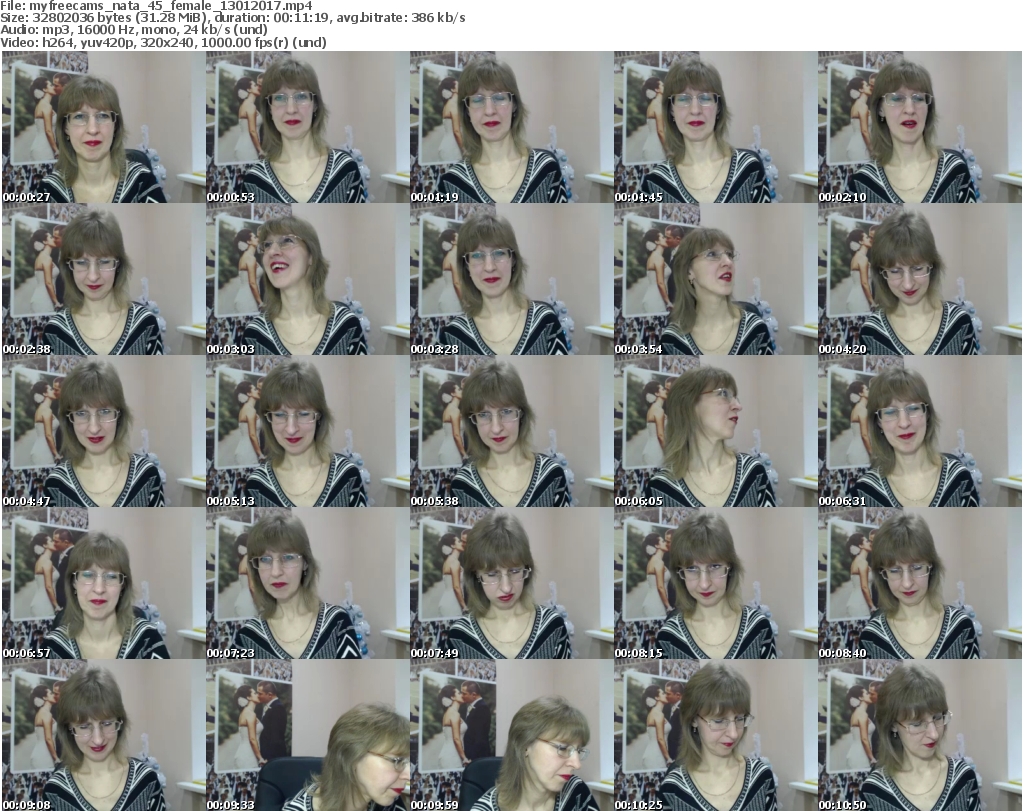This screenshot has width=1024, height=811.
Task: Click the file name line in header
Action: [x=156, y=6]
